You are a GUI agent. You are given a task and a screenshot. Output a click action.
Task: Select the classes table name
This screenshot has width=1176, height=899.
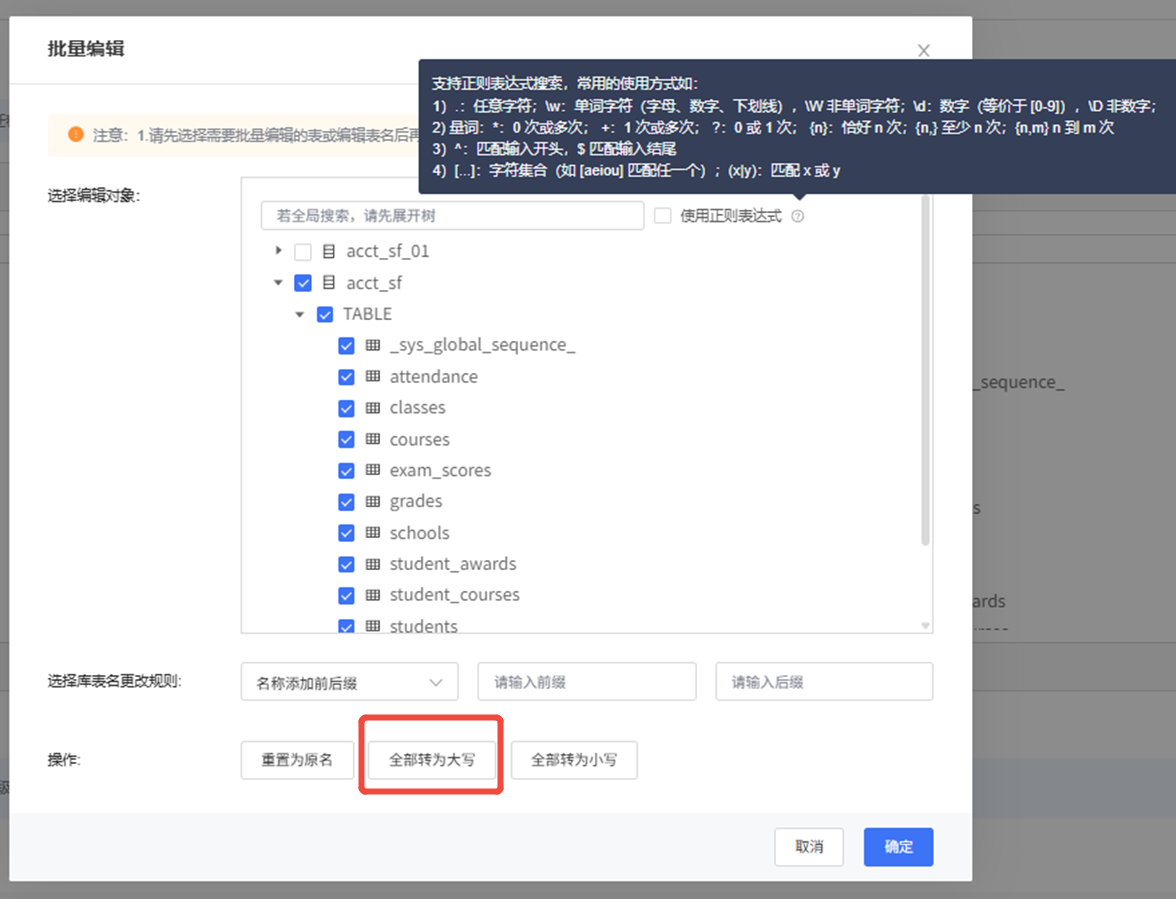(417, 408)
